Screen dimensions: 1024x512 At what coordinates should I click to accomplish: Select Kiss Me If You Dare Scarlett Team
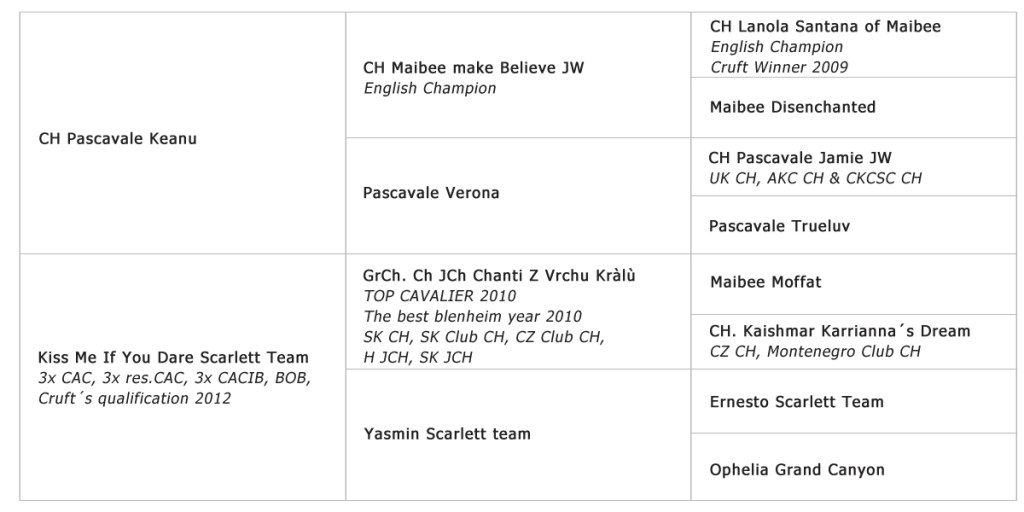pos(173,358)
